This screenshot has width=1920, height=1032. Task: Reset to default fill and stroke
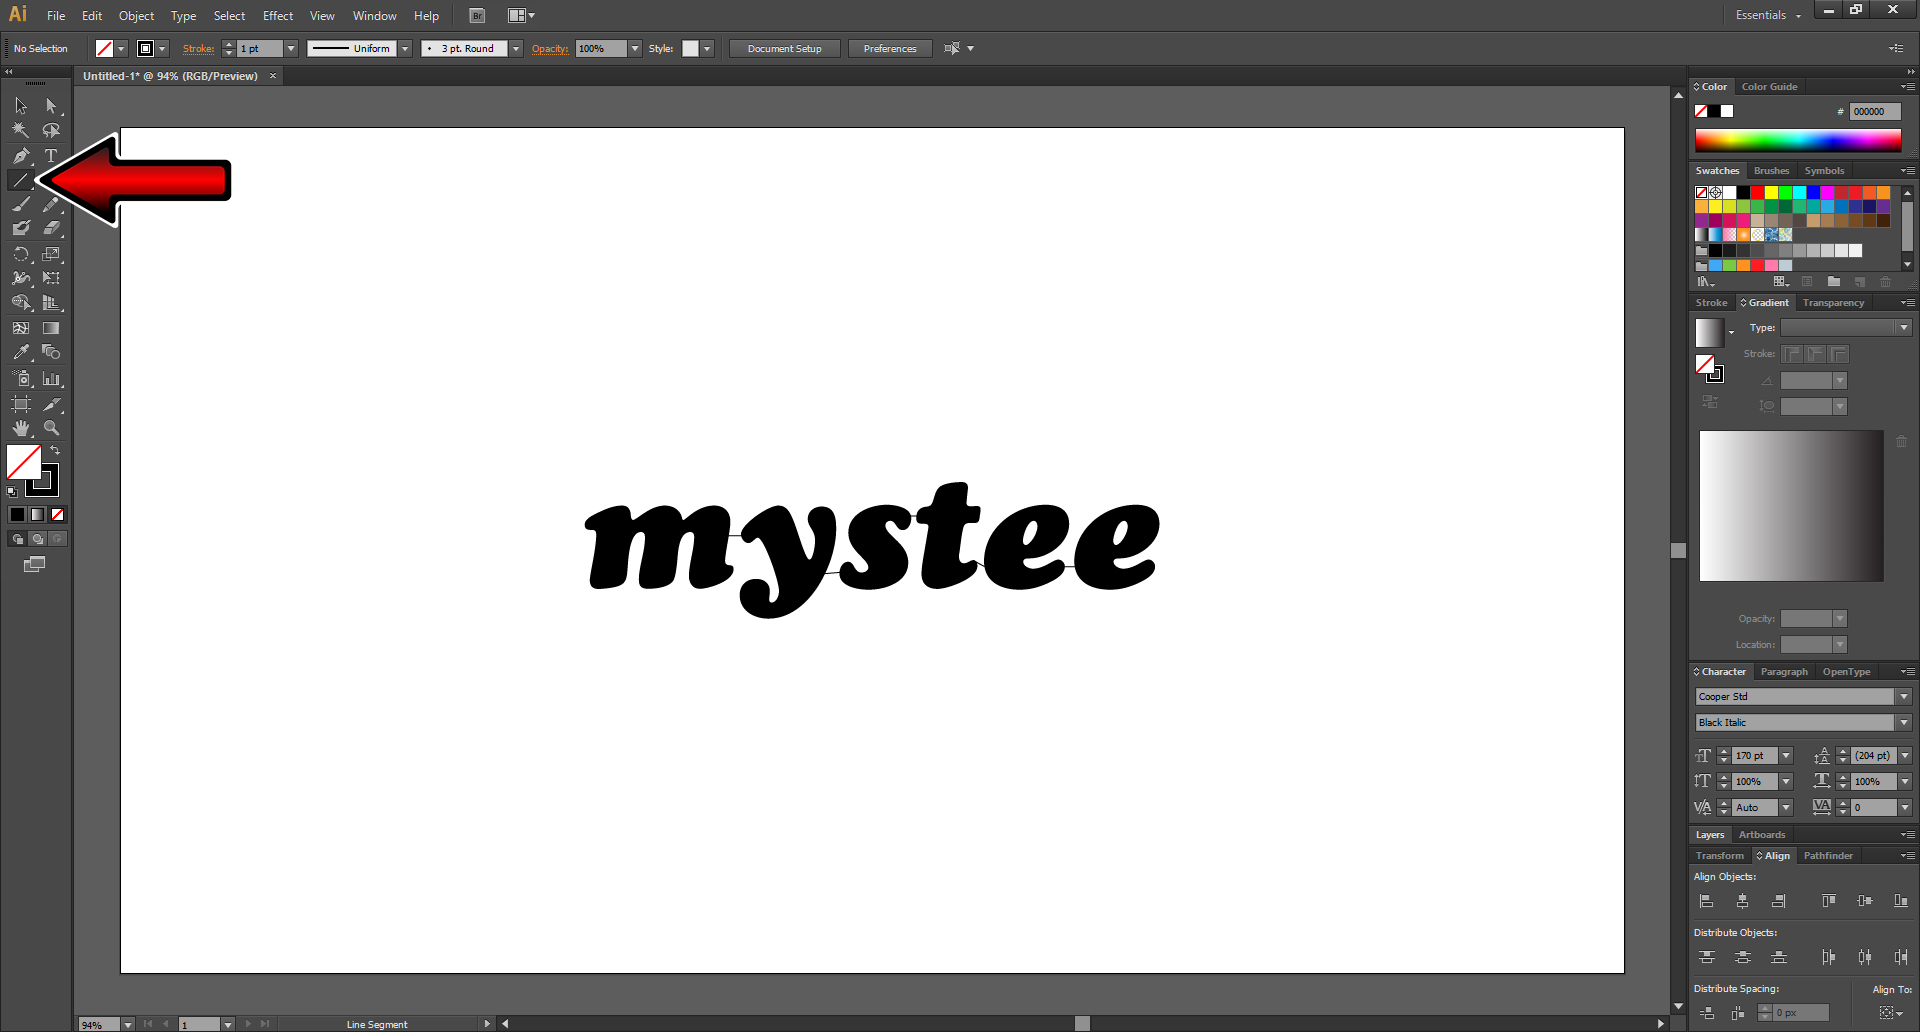pos(12,491)
